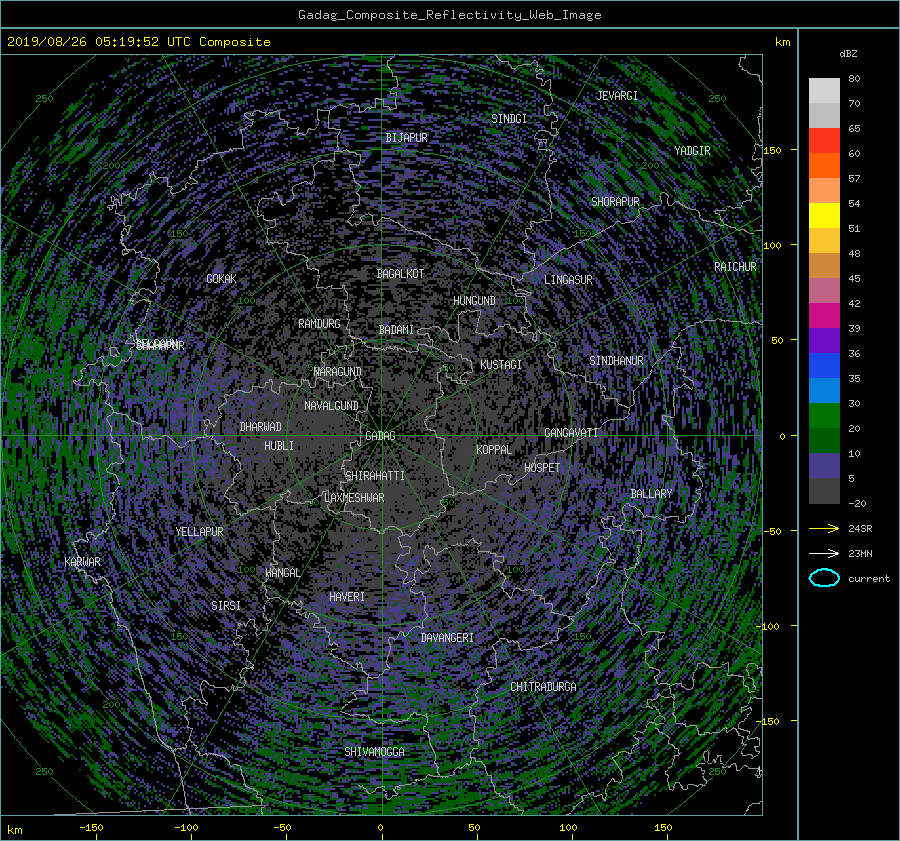Click the RAMDURG label
Viewport: 900px width, 841px height.
(319, 324)
